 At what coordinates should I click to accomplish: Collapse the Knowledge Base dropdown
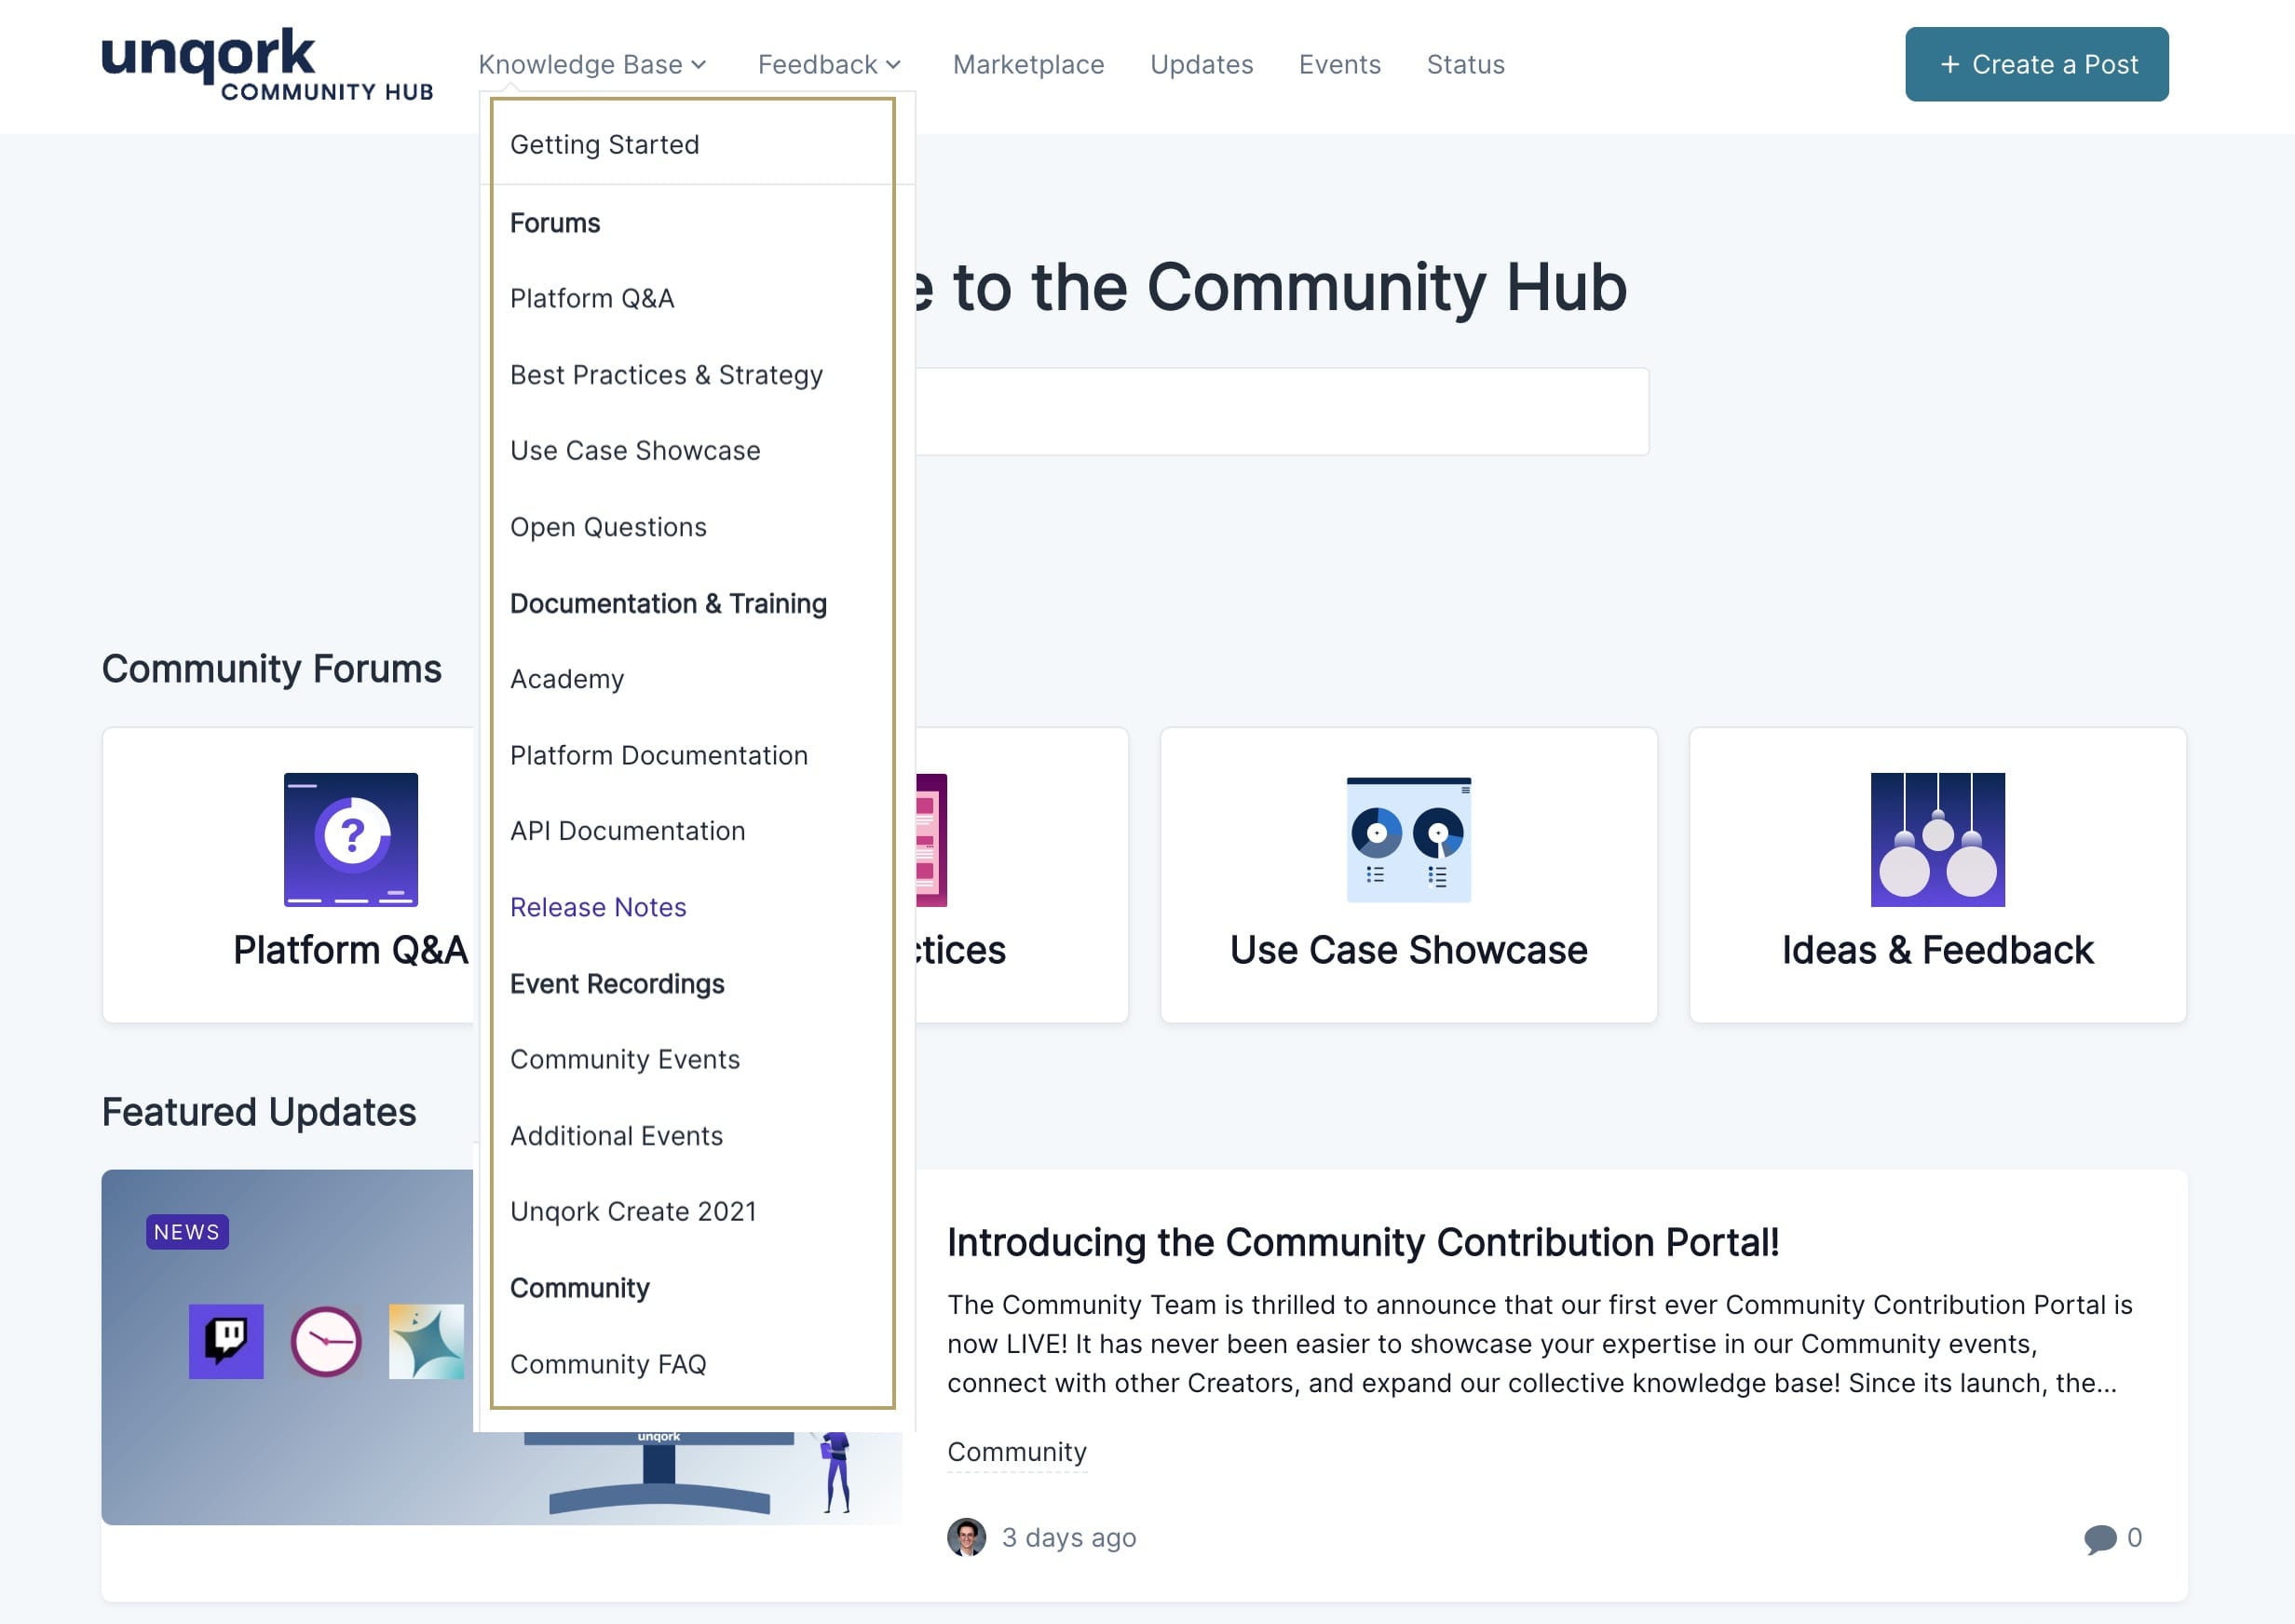click(593, 65)
